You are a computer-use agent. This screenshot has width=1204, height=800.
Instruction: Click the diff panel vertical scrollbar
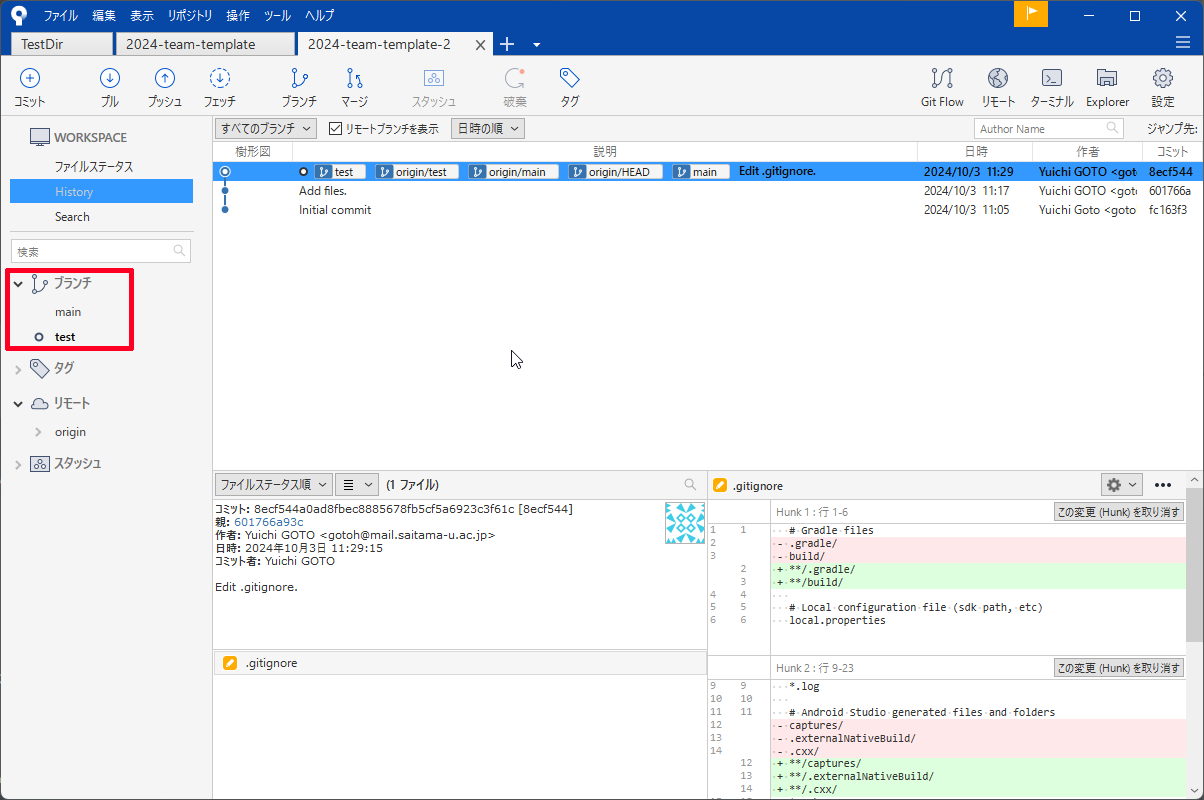1194,565
